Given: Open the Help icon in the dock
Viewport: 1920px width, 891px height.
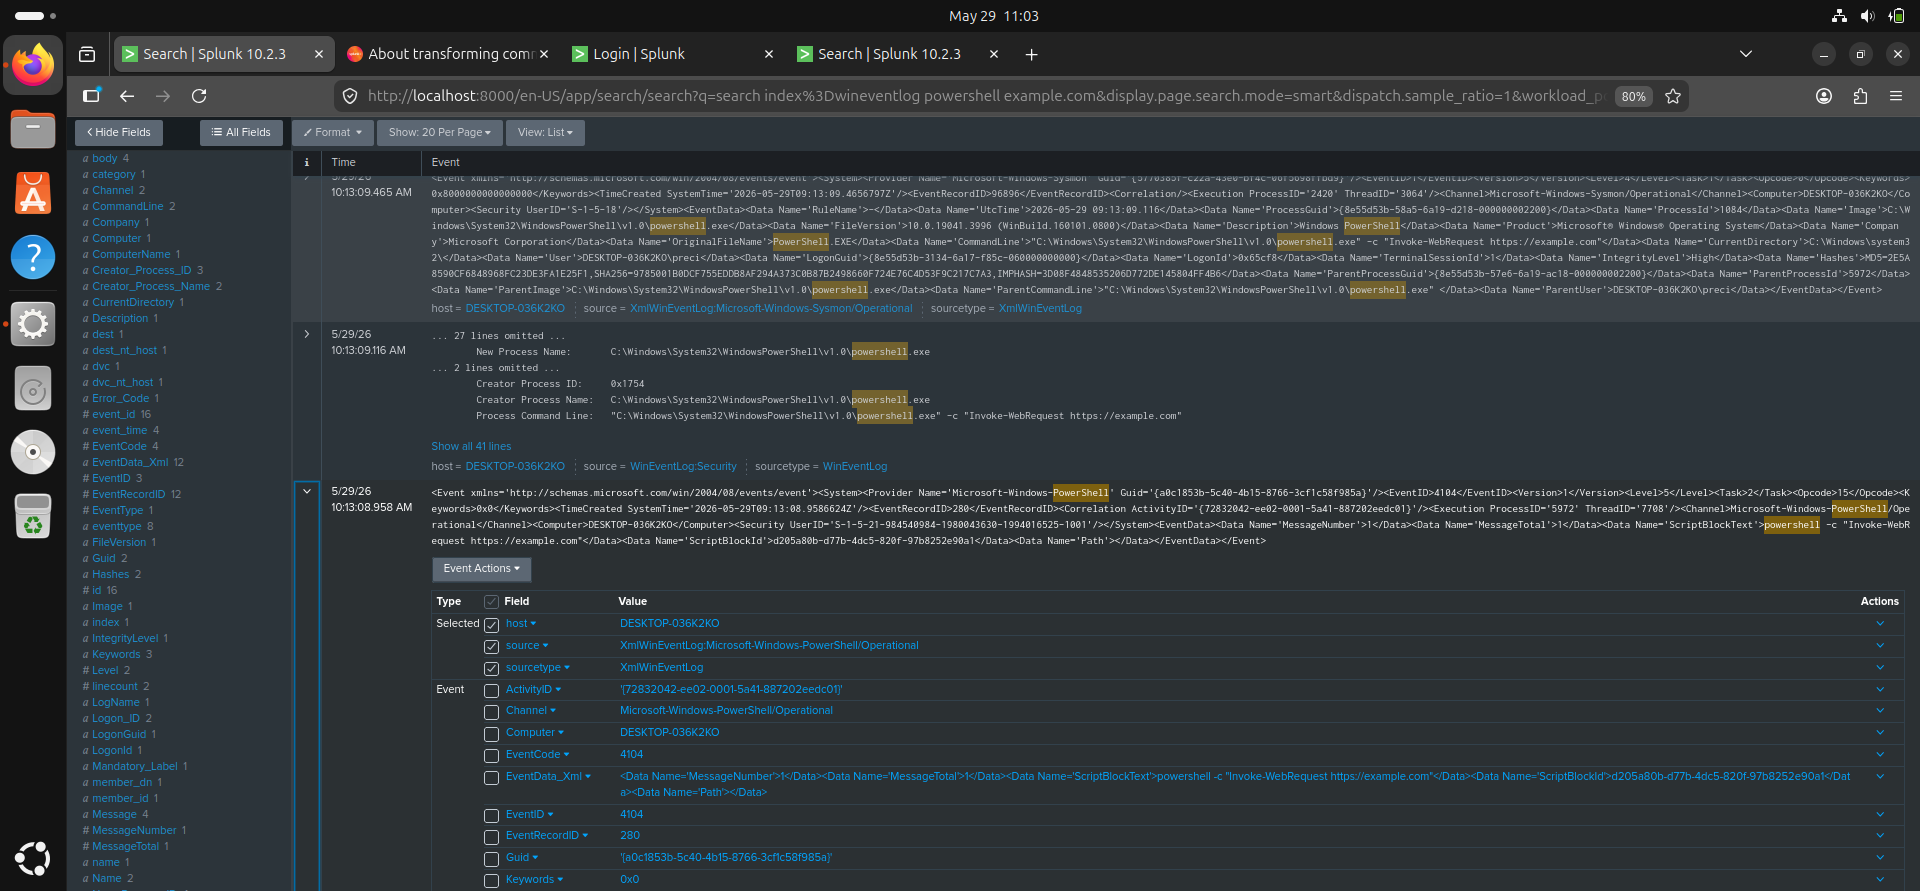Looking at the screenshot, I should tap(33, 257).
